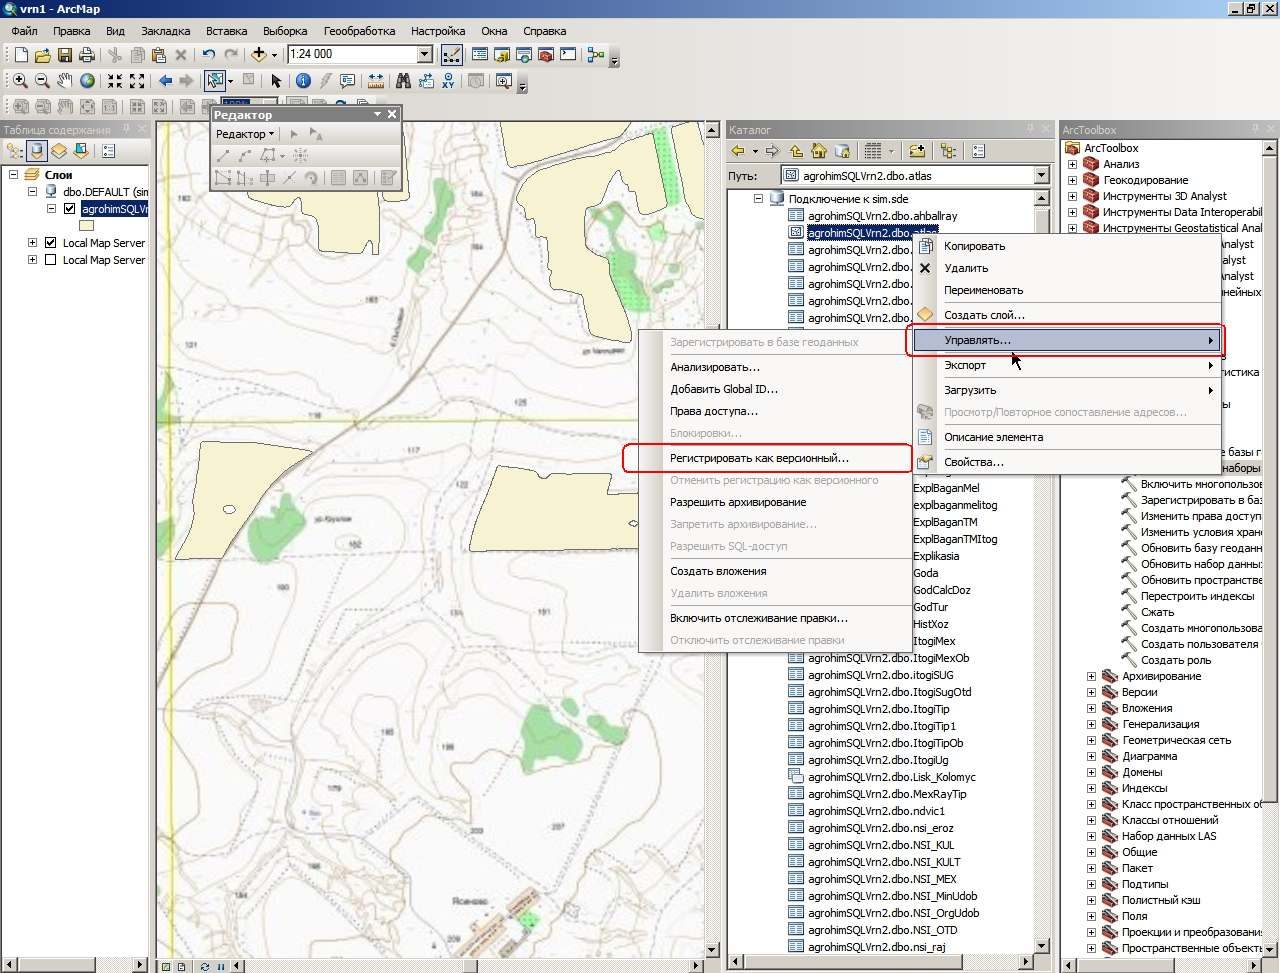Image resolution: width=1280 pixels, height=973 pixels.
Task: Connect to Folder in Catalog toolbar
Action: pyautogui.click(x=917, y=151)
